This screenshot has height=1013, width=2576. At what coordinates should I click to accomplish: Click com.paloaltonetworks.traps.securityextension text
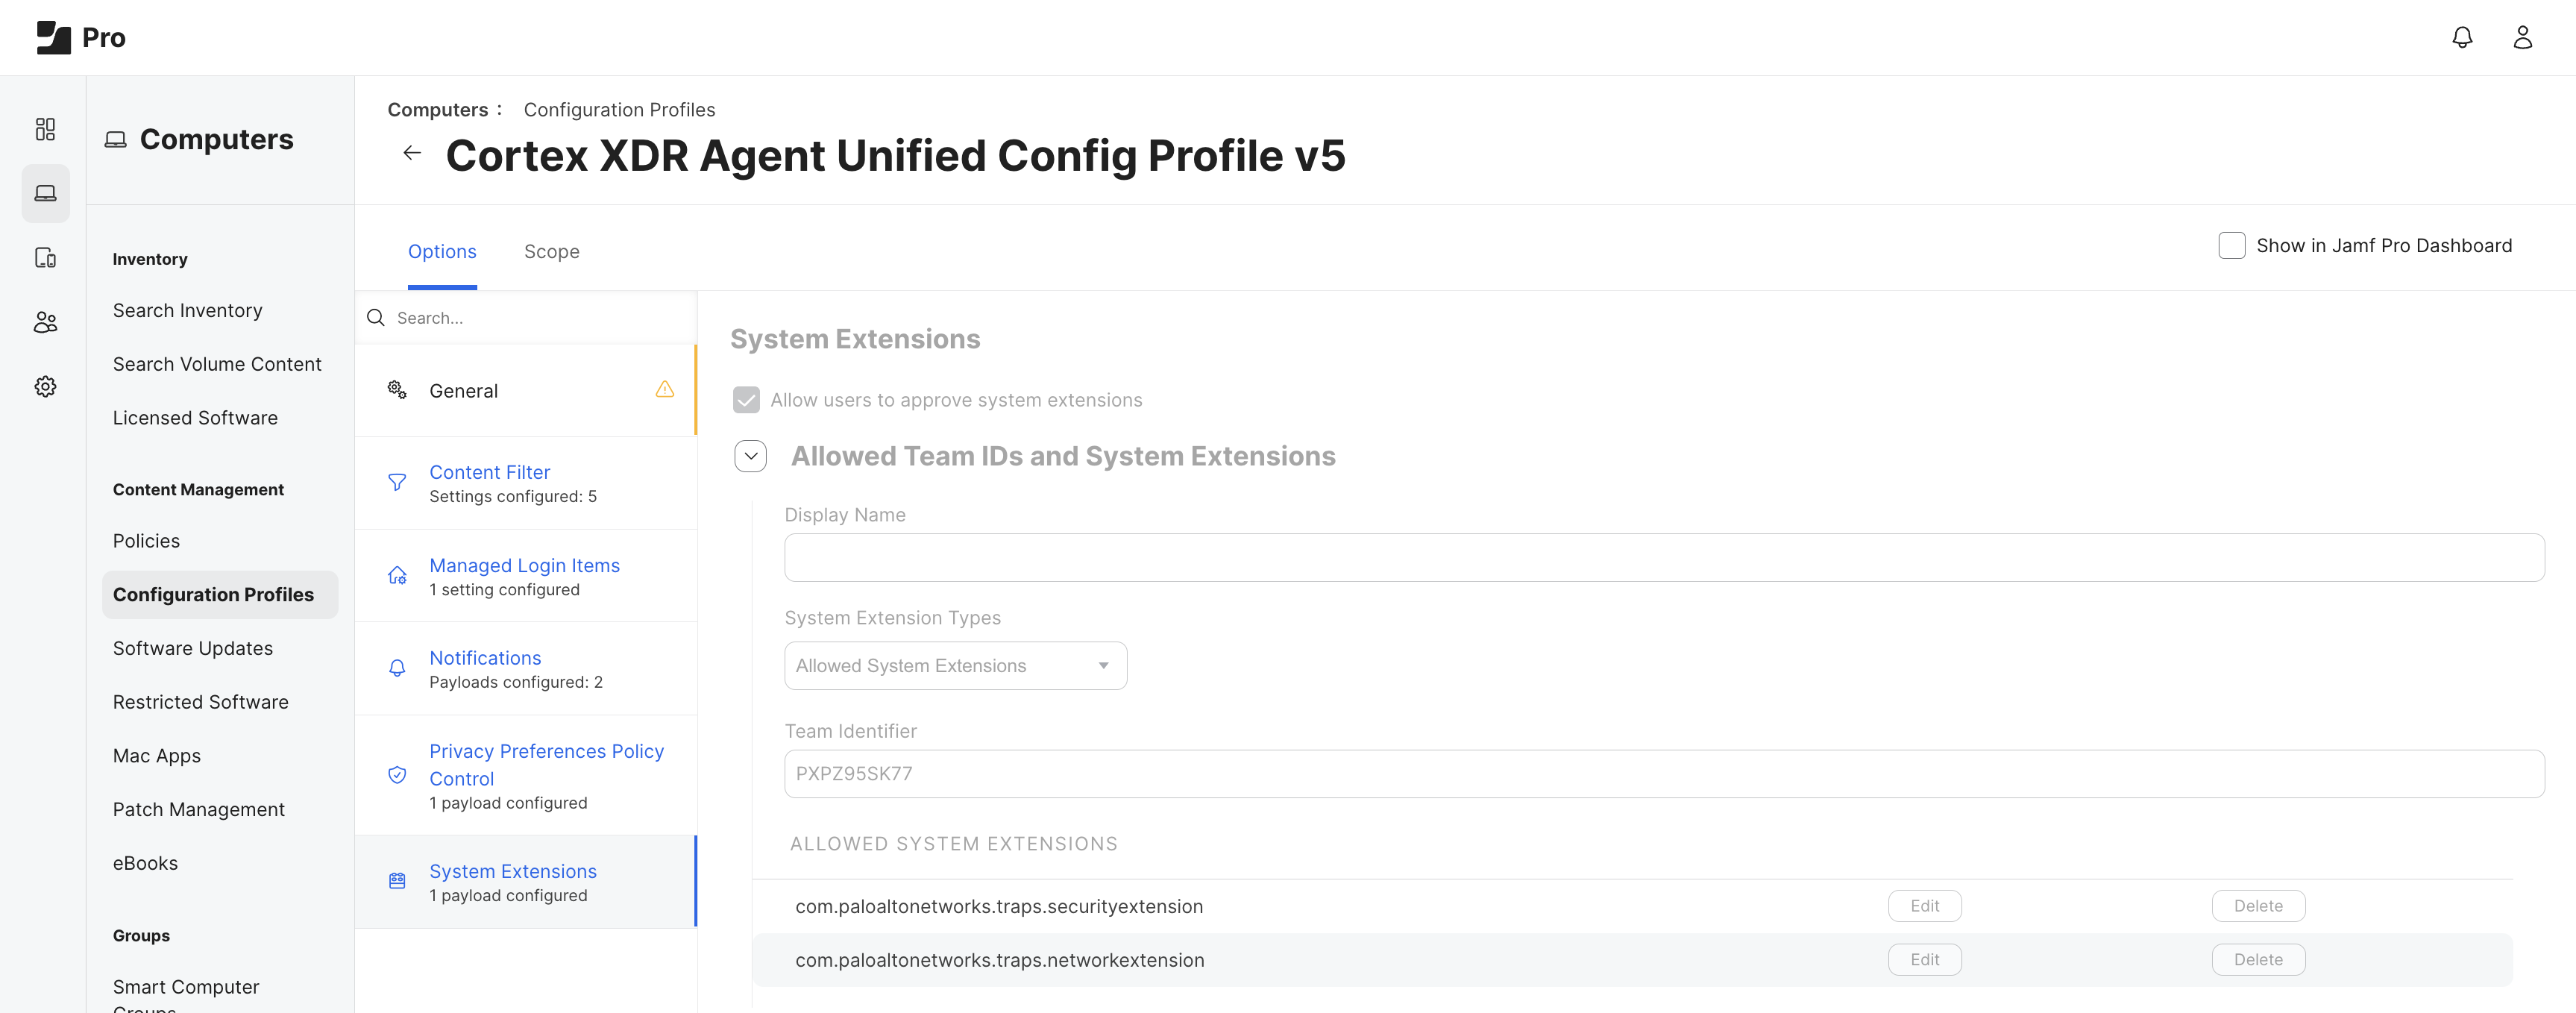point(999,907)
